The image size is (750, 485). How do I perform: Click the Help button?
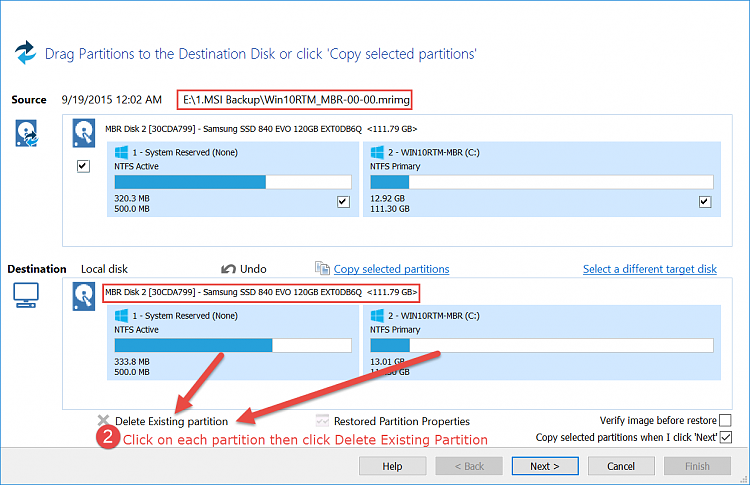coord(392,466)
